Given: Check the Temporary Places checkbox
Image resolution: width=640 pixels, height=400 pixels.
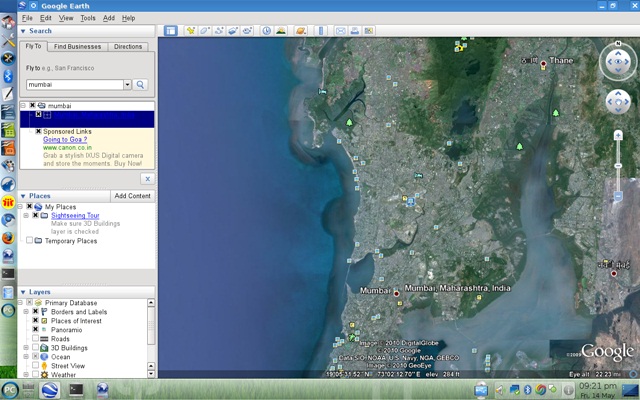Looking at the screenshot, I should pyautogui.click(x=30, y=241).
